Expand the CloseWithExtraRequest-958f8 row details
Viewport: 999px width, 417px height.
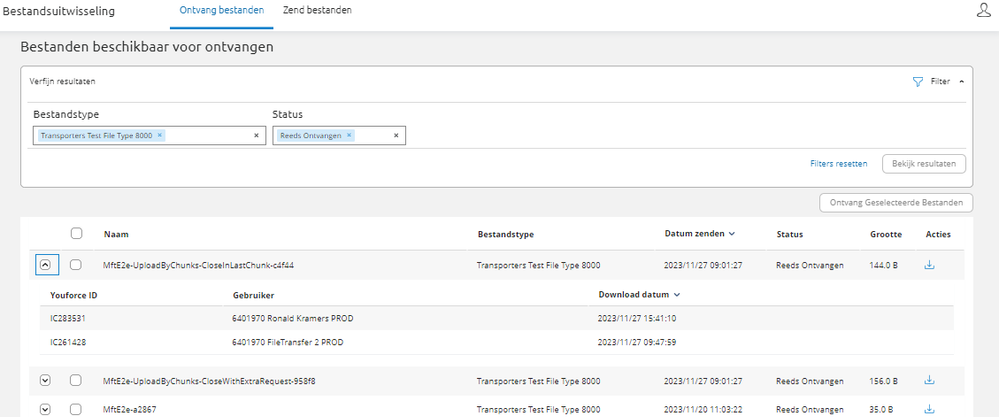click(x=45, y=381)
